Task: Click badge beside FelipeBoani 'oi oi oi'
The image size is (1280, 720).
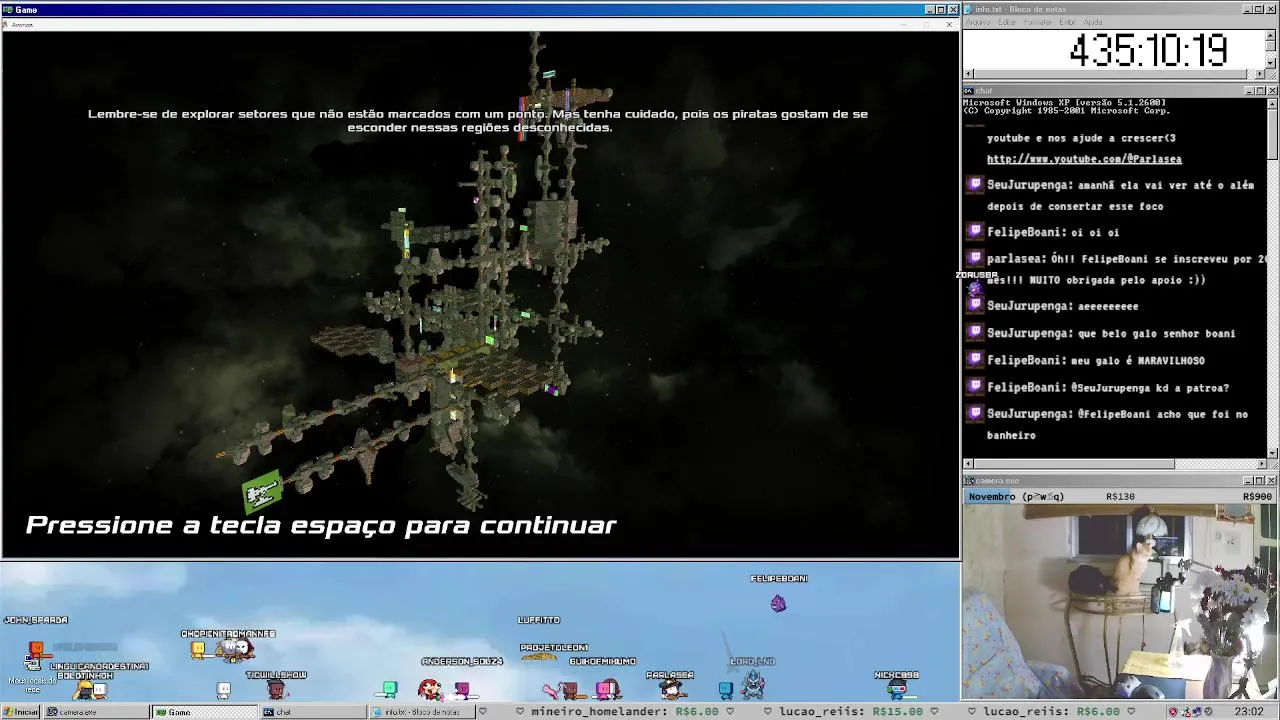Action: pos(975,232)
